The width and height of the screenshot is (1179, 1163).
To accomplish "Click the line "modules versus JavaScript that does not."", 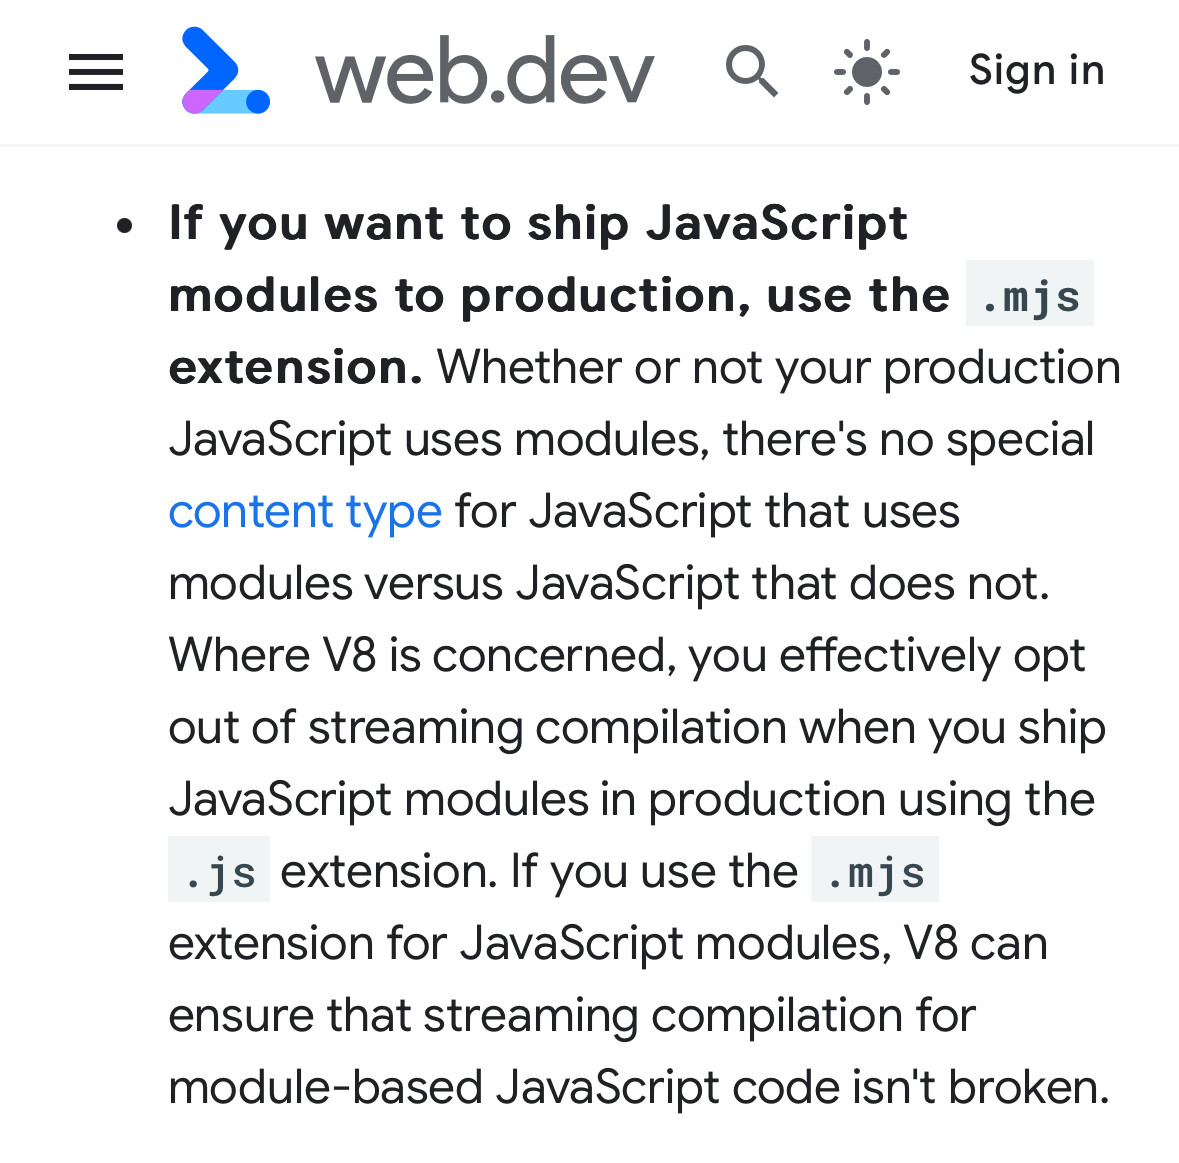I will (x=609, y=583).
